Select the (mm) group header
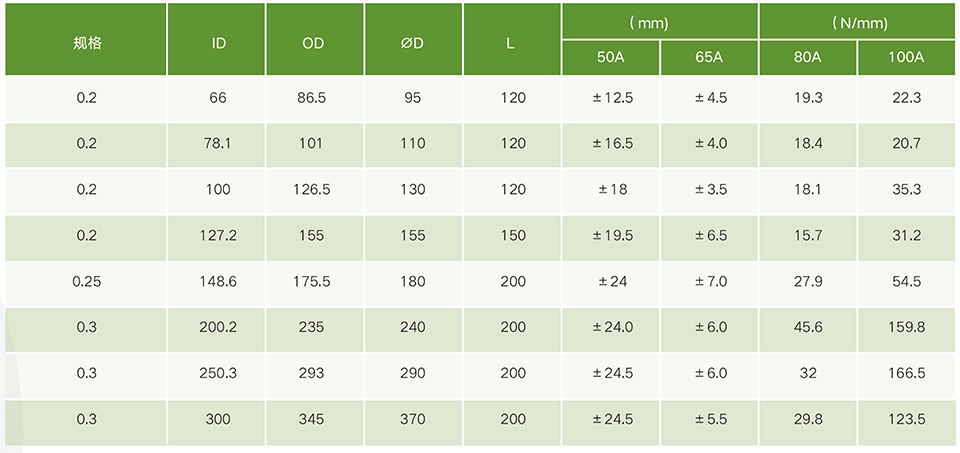This screenshot has height=453, width=960. [x=660, y=22]
